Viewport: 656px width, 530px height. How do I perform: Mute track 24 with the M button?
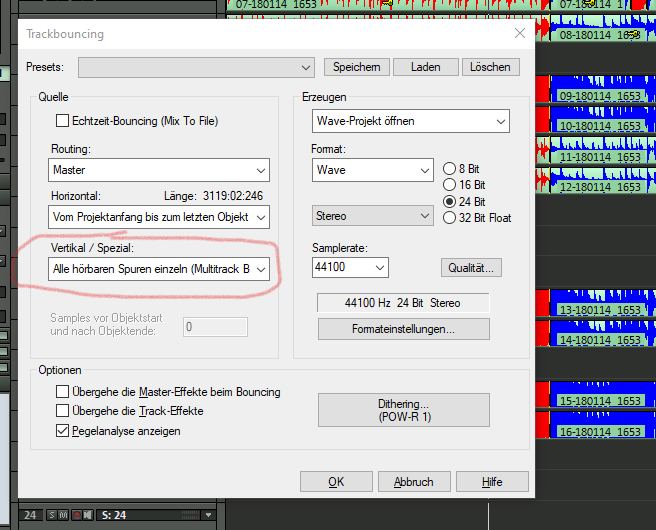63,515
